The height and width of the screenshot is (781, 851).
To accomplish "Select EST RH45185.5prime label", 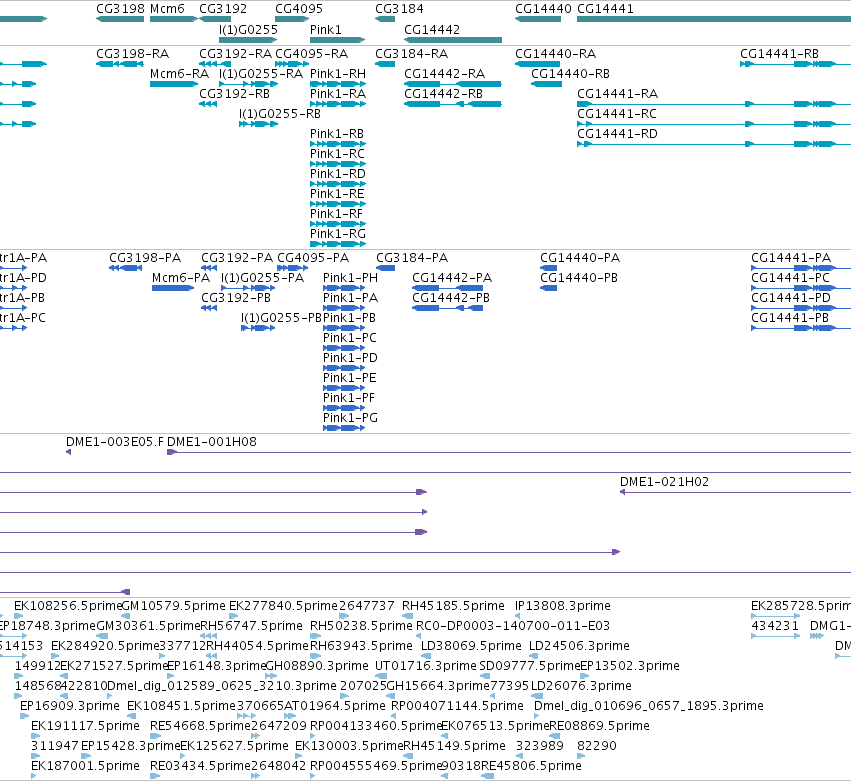I will click(x=453, y=606).
